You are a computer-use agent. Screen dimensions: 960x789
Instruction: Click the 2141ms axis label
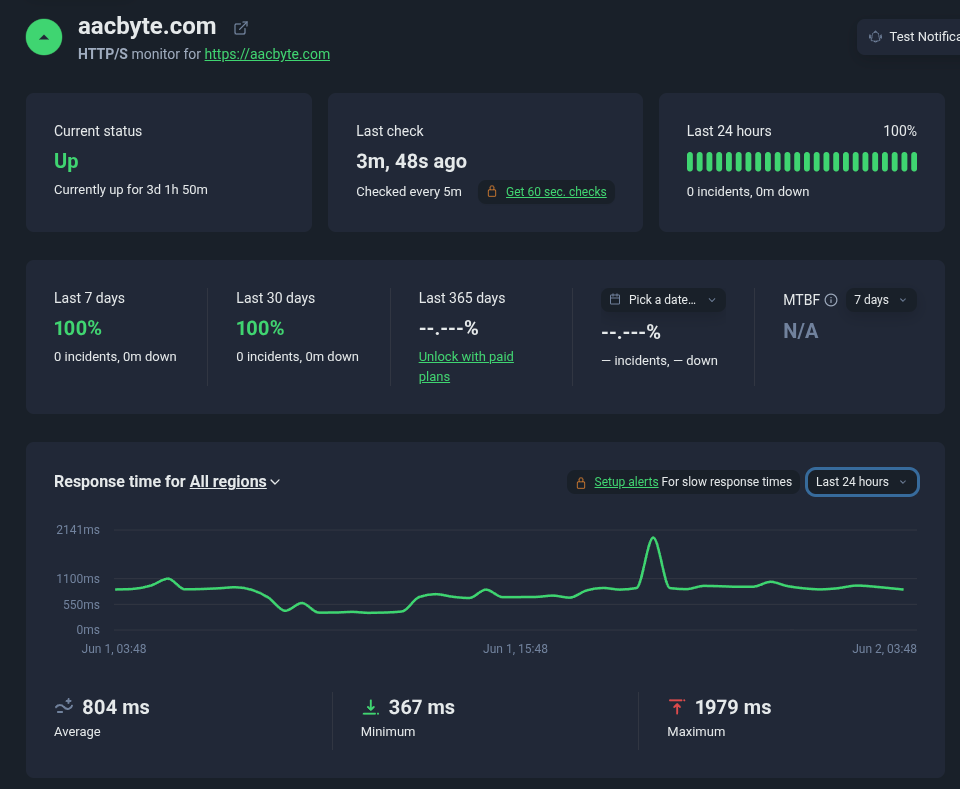tap(78, 529)
